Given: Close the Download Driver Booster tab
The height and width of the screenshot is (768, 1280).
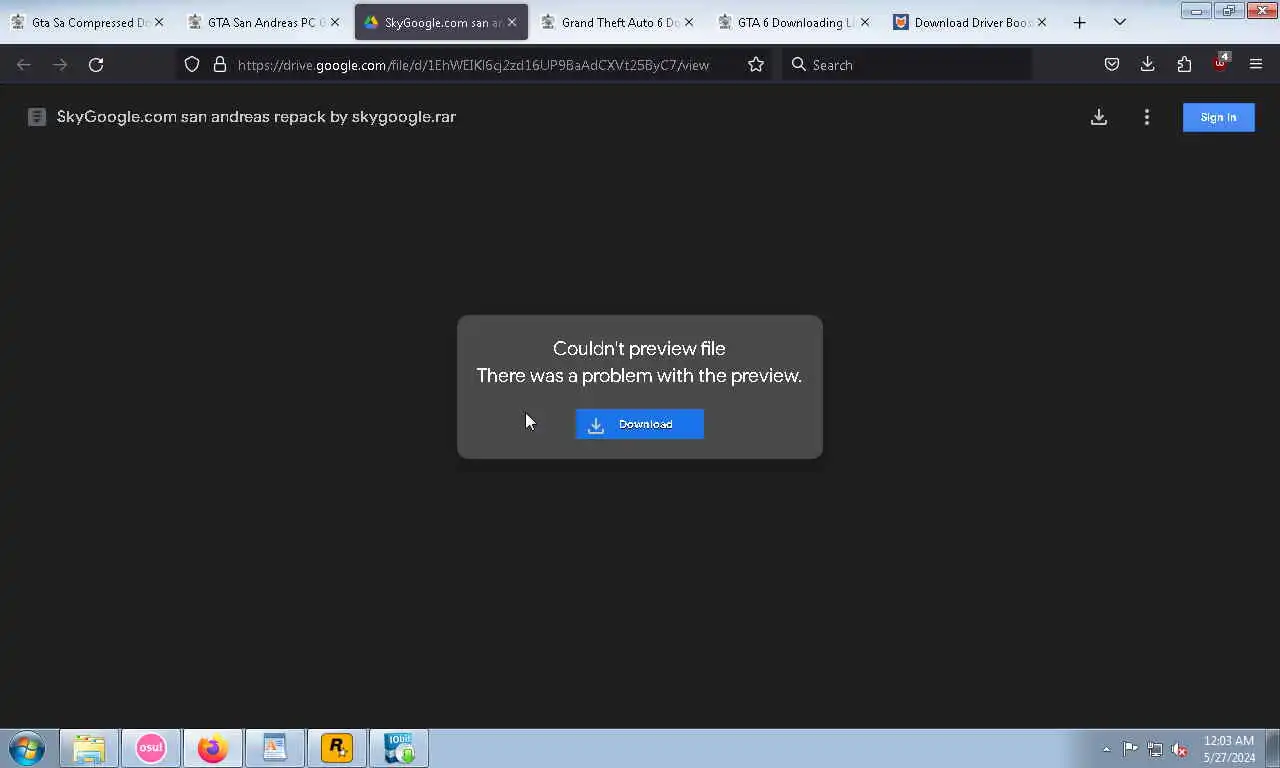Looking at the screenshot, I should (x=1042, y=22).
